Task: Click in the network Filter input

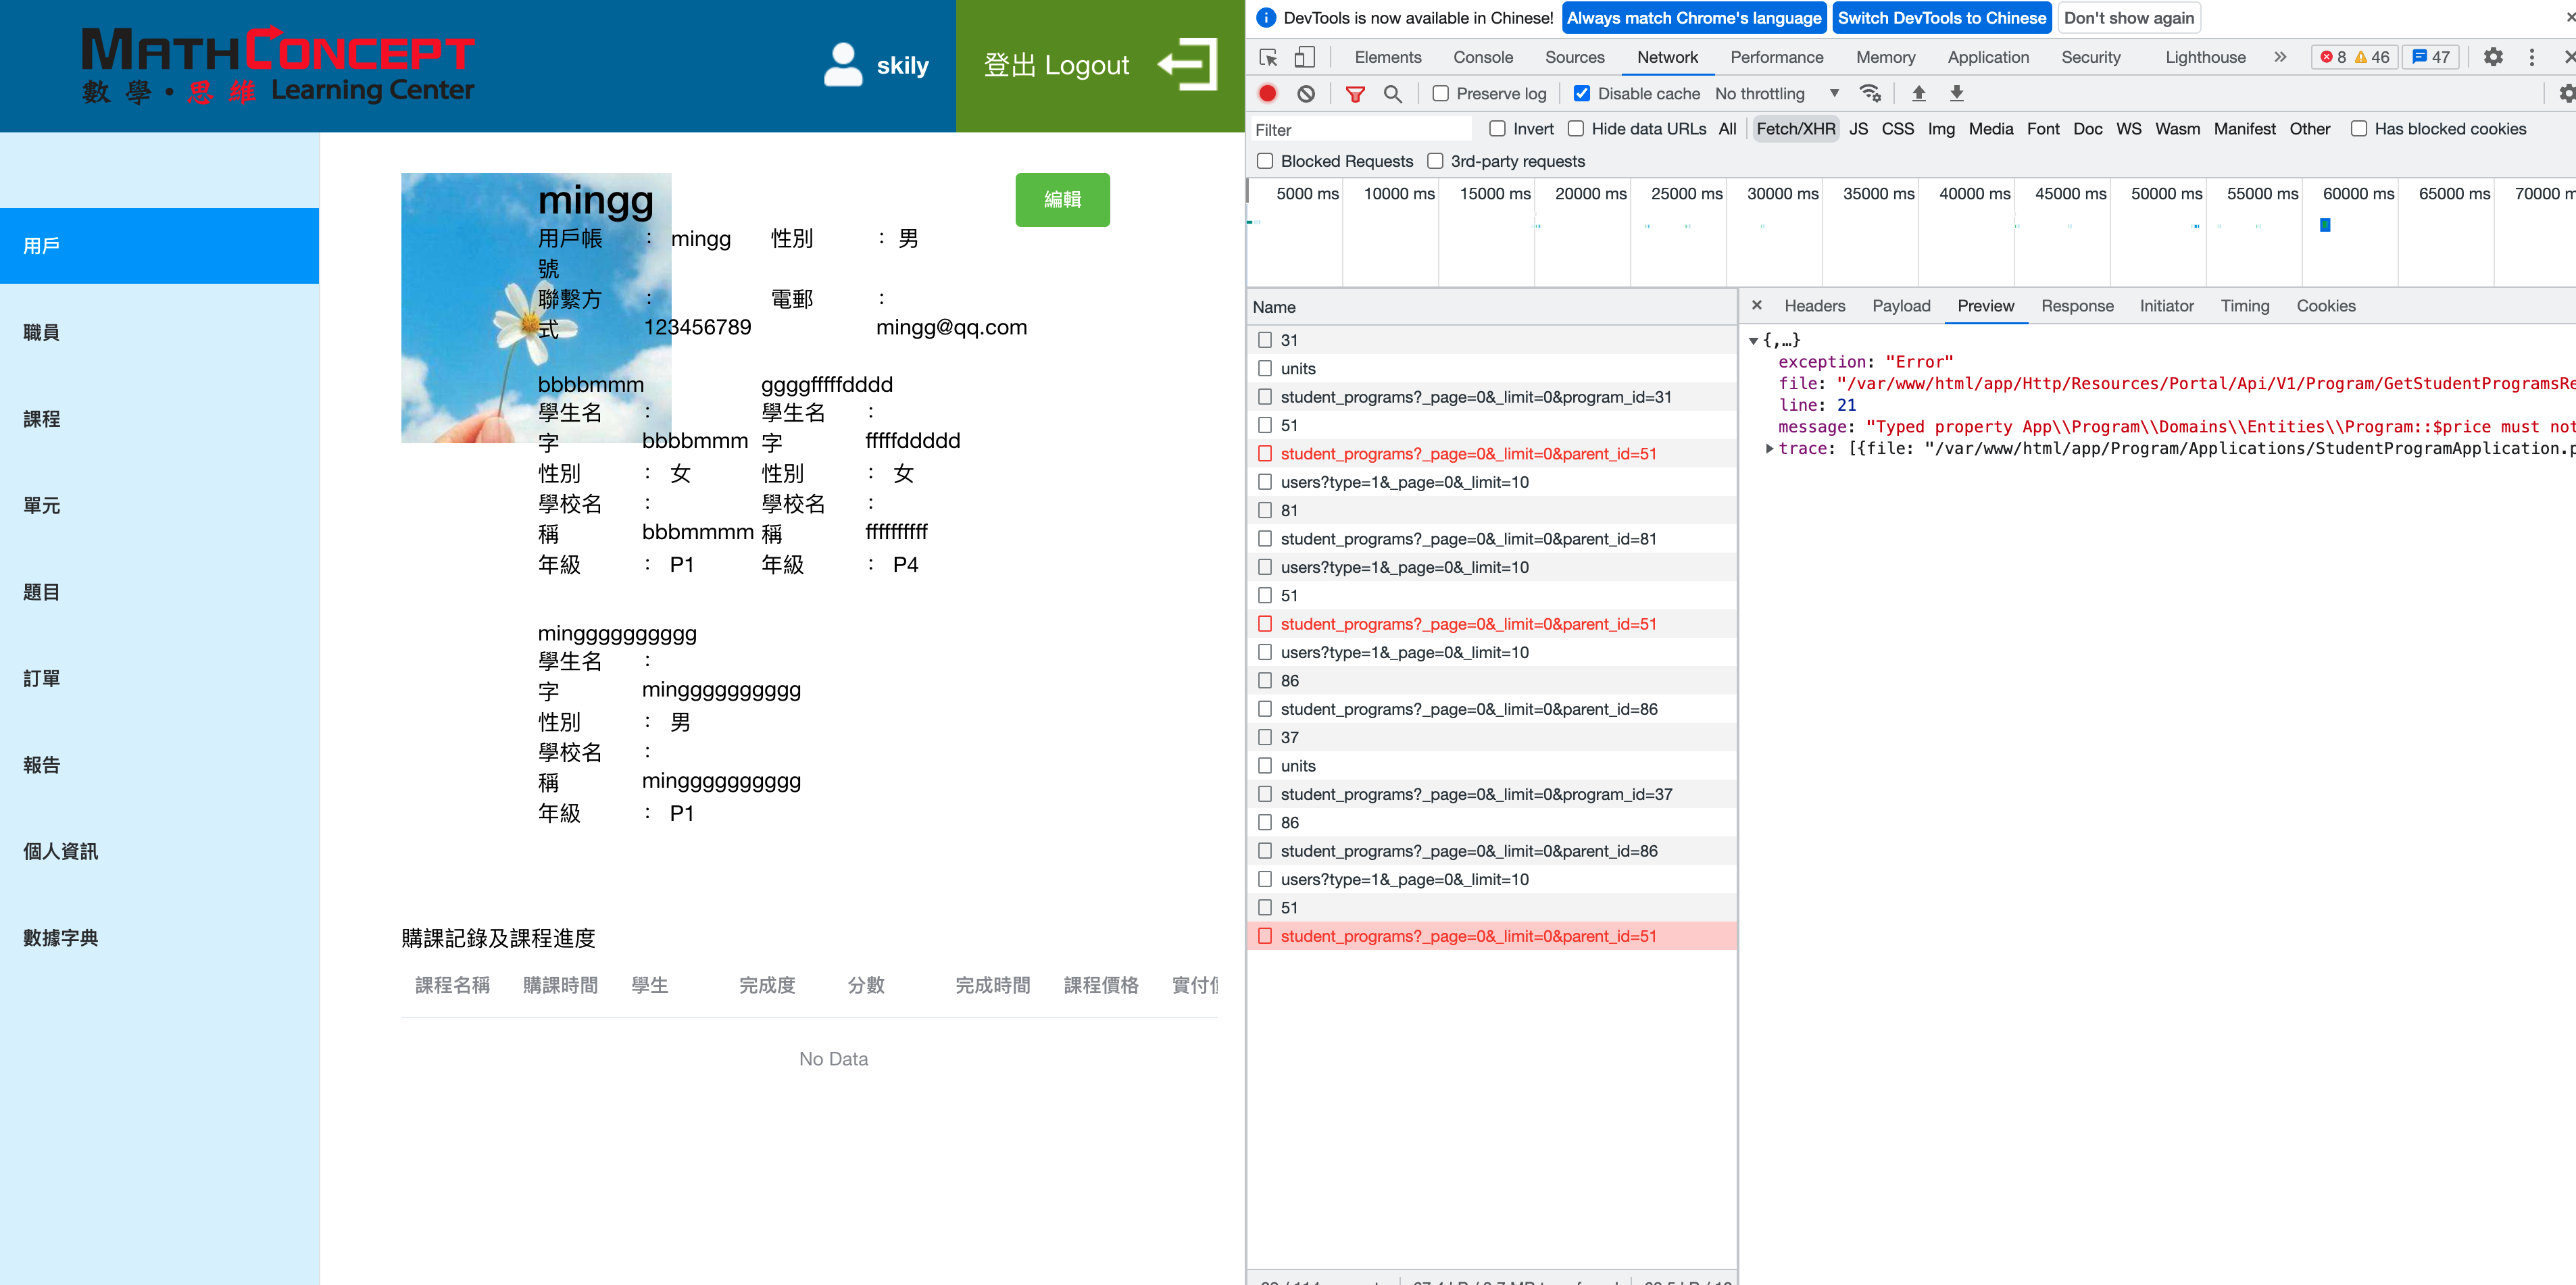Action: [1360, 130]
